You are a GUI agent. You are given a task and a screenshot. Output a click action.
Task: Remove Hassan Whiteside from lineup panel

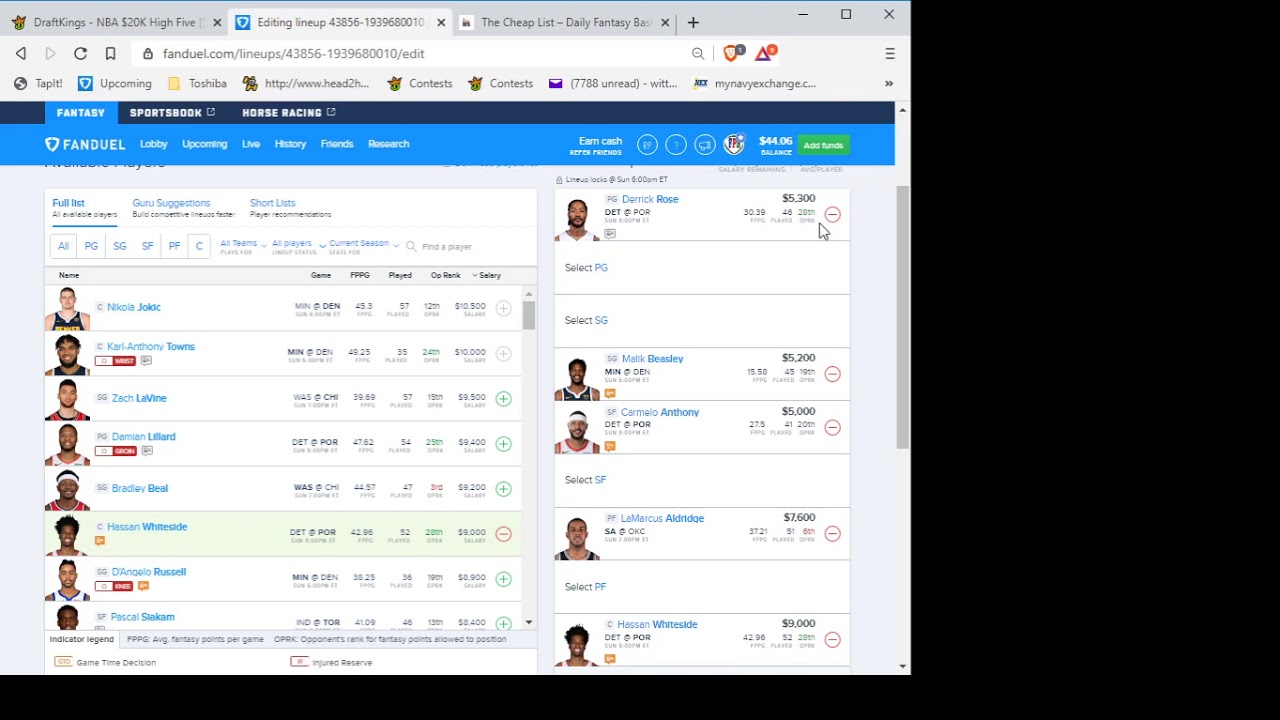tap(832, 639)
